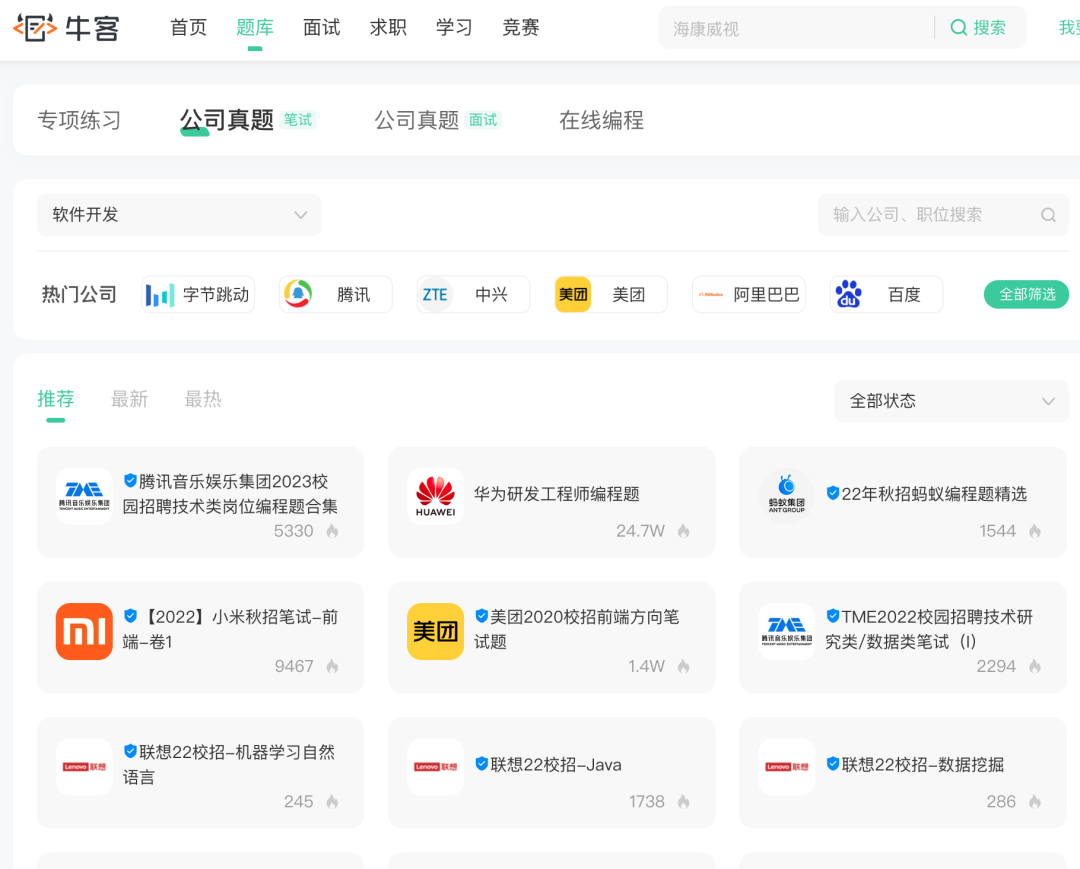Select the 最热 sort tab
The width and height of the screenshot is (1080, 869).
(202, 399)
